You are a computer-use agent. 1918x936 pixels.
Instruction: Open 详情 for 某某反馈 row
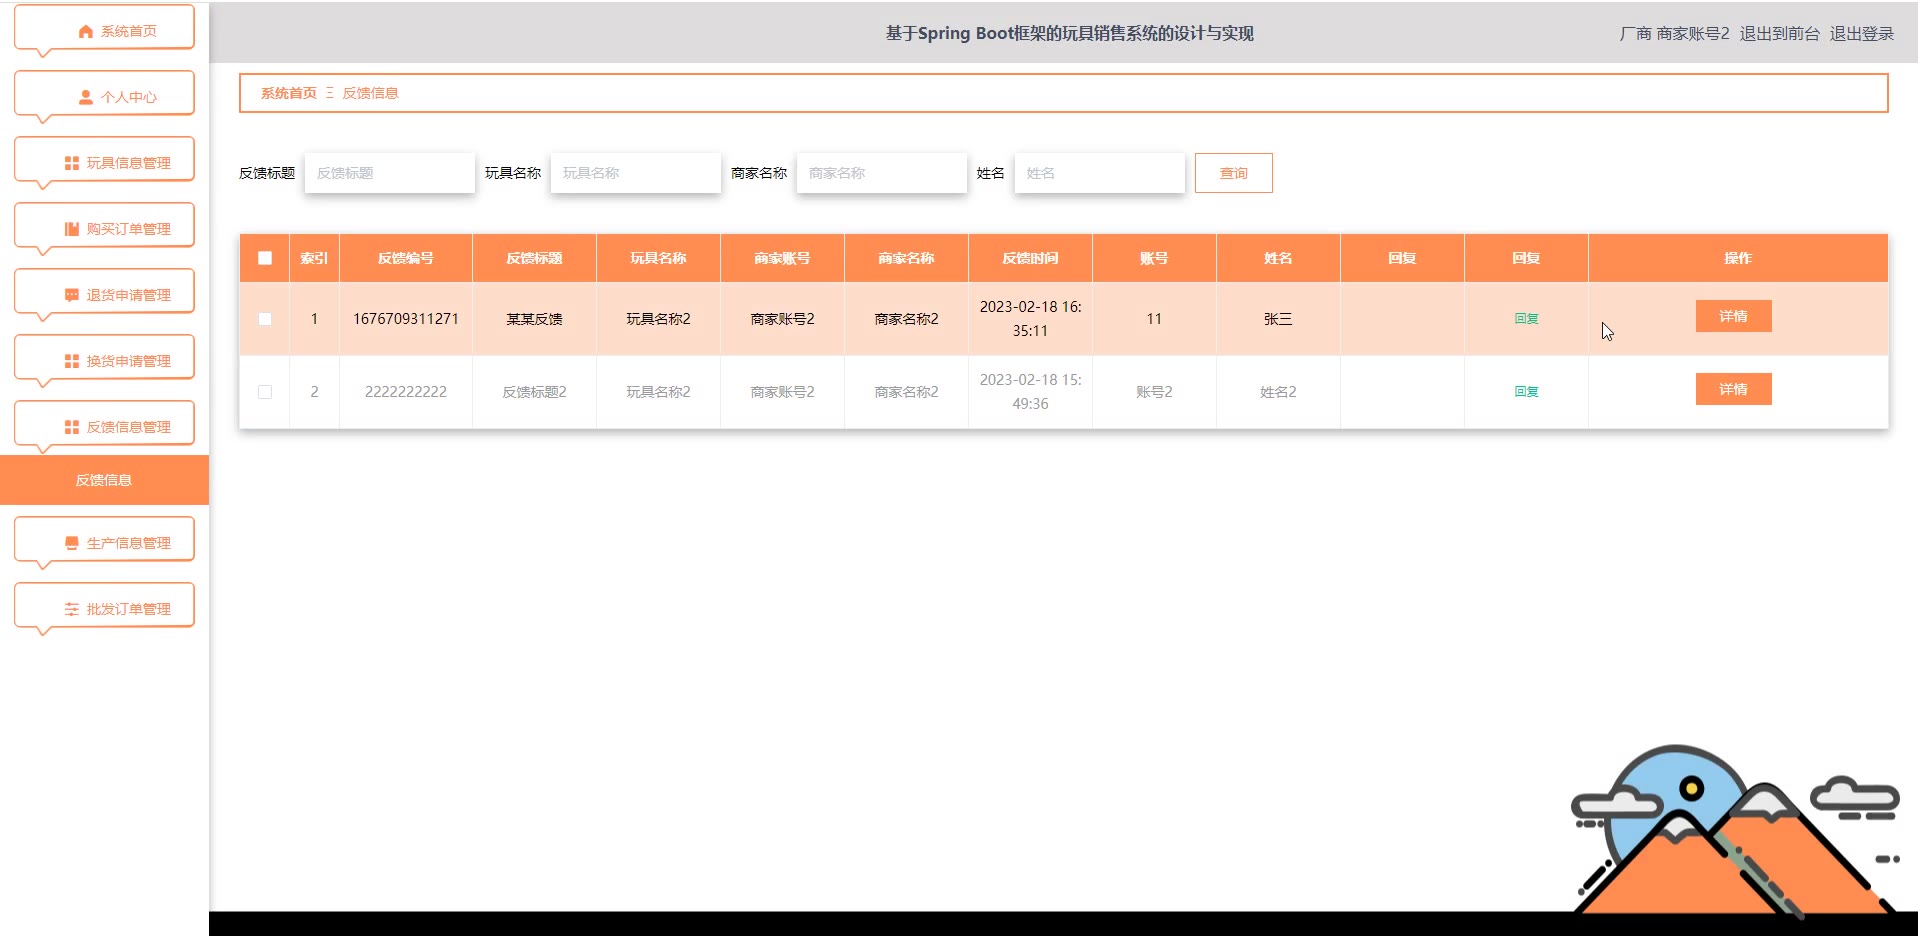pyautogui.click(x=1733, y=316)
